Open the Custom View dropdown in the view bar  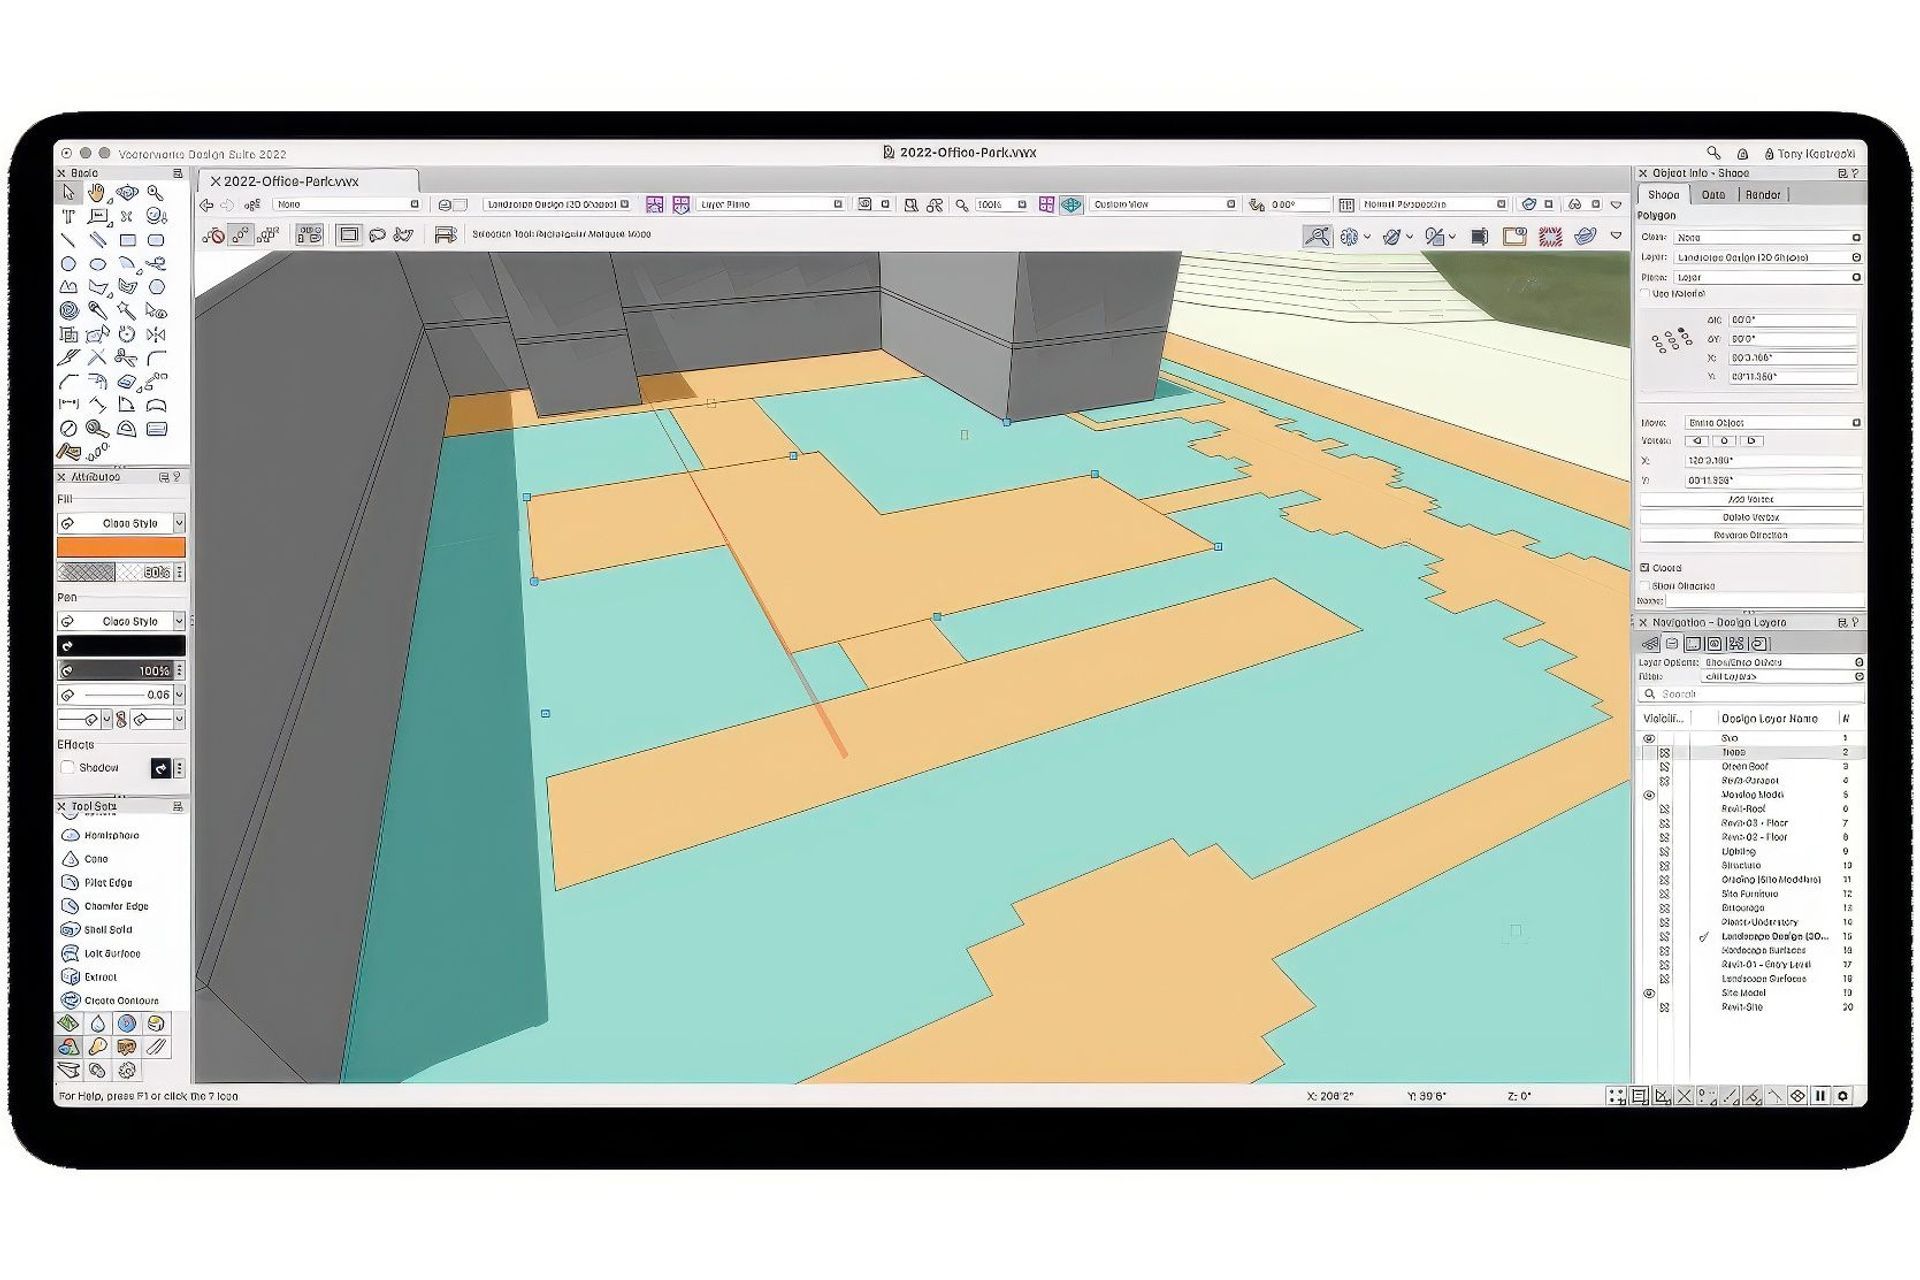1231,204
